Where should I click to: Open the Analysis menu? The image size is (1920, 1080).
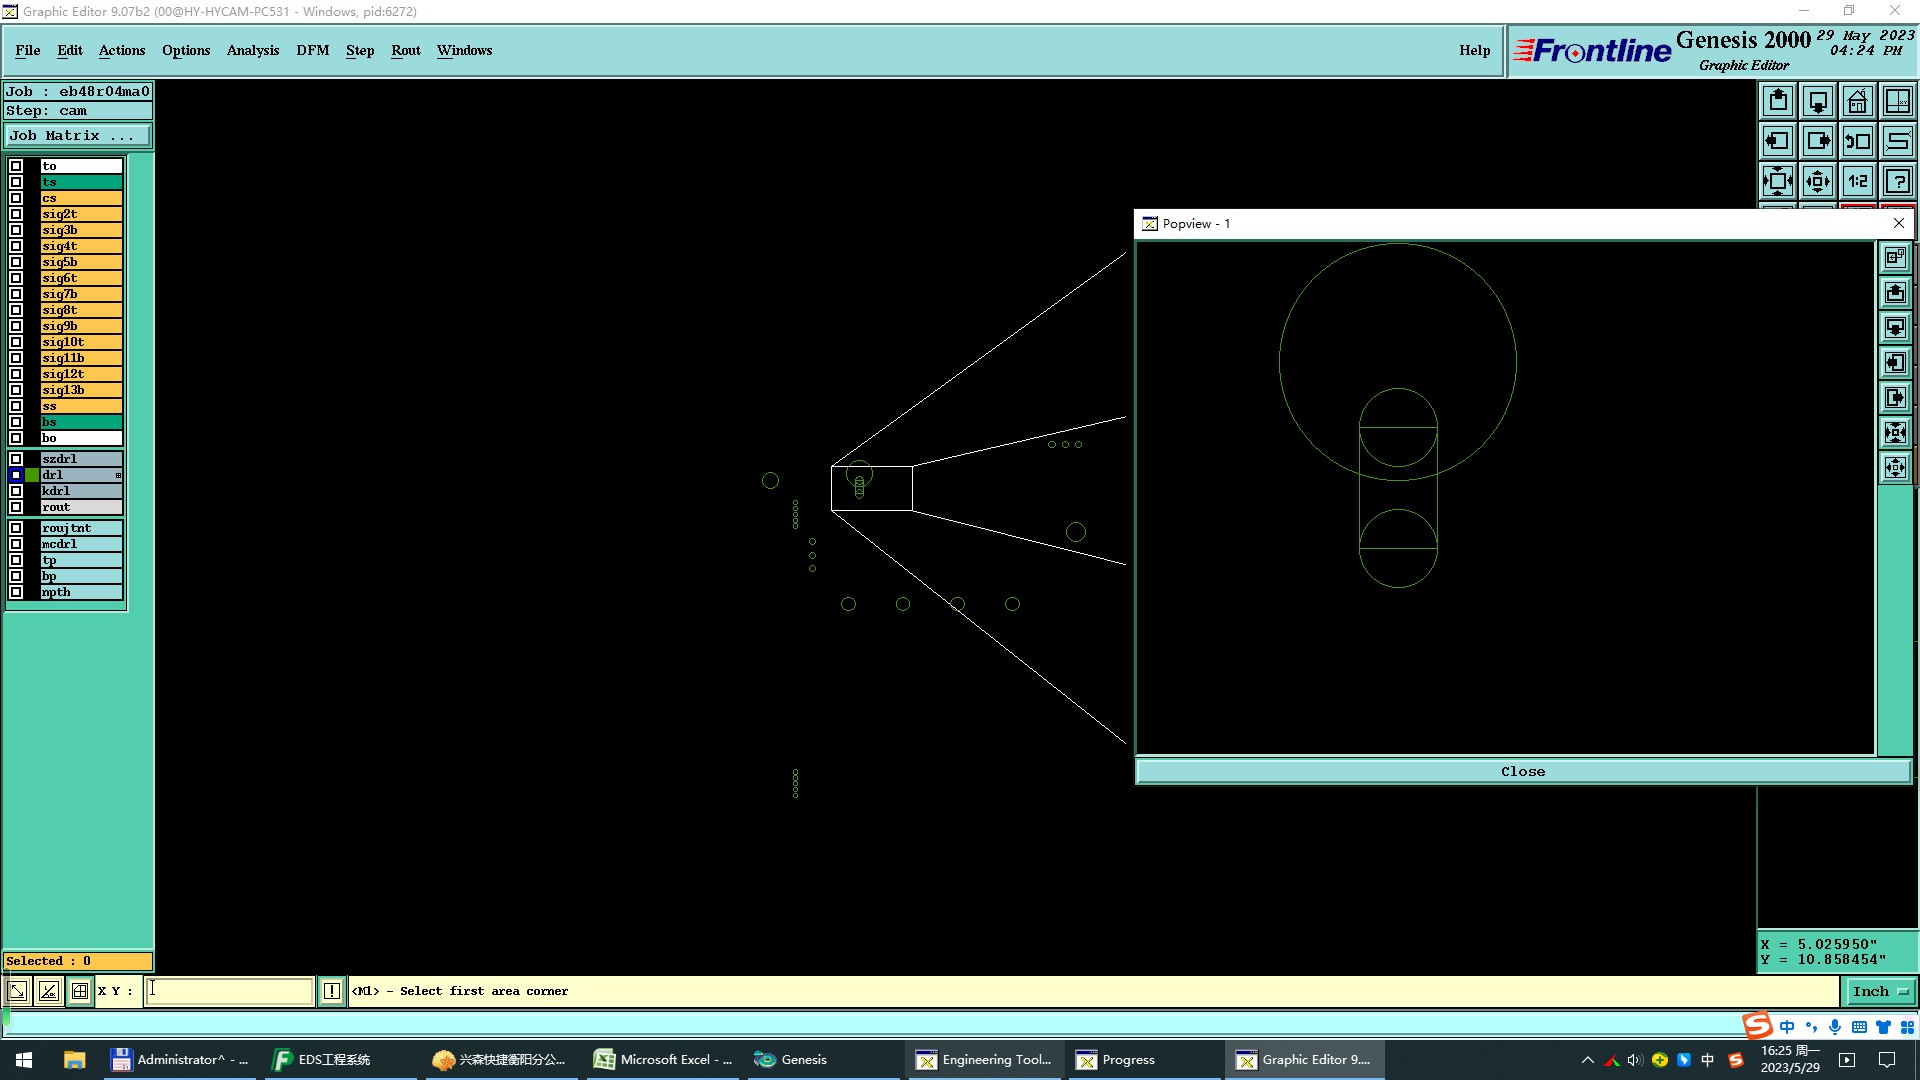[x=252, y=50]
